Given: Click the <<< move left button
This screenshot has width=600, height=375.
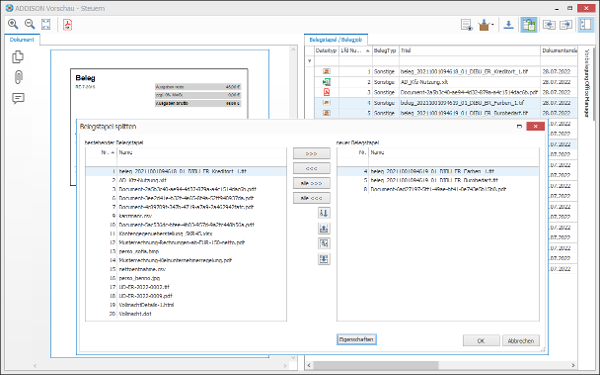Looking at the screenshot, I should pos(311,168).
